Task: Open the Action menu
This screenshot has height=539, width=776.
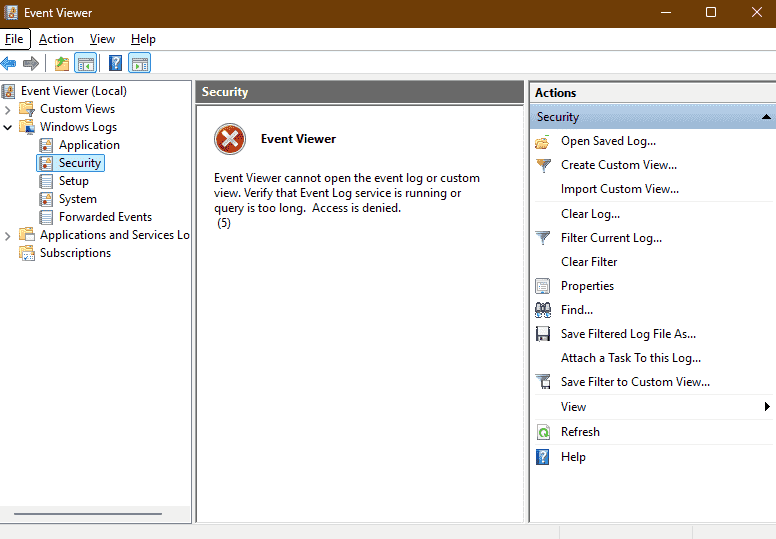Action: (x=56, y=39)
